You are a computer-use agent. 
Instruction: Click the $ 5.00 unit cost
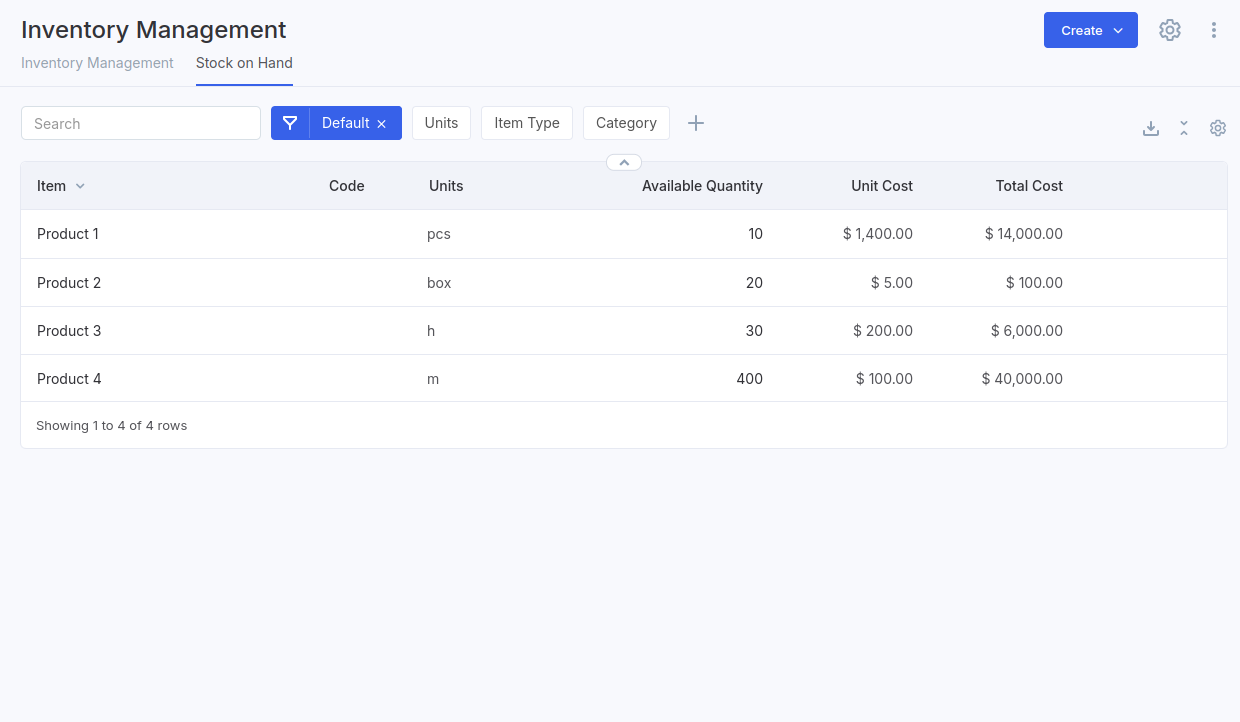[x=892, y=283]
